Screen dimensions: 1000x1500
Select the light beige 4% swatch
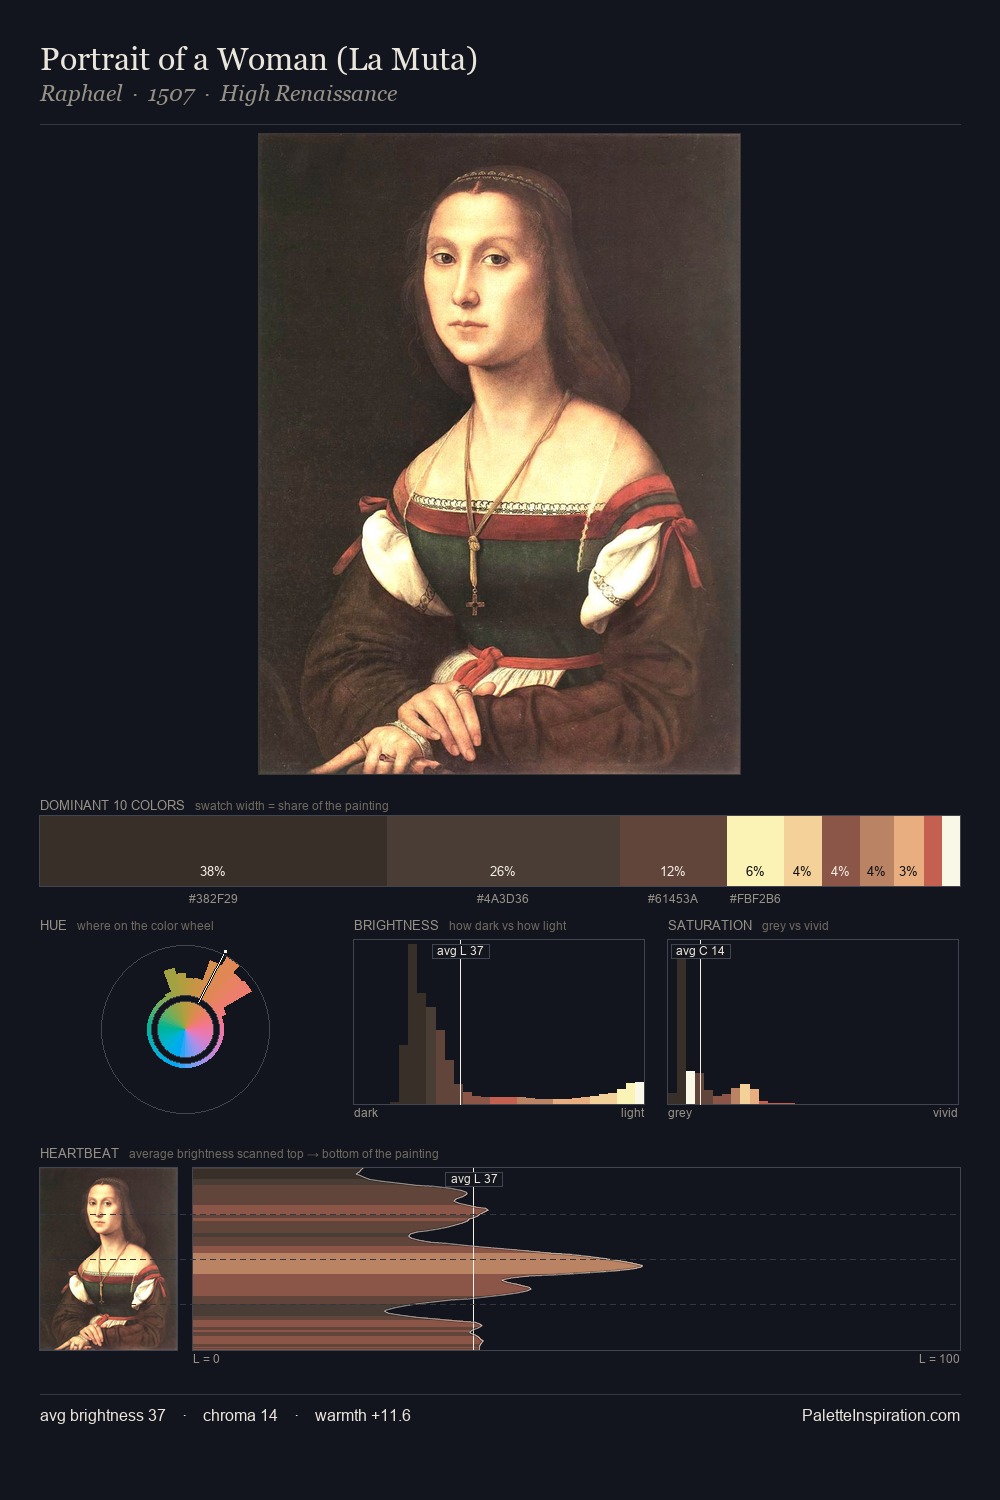[x=803, y=851]
